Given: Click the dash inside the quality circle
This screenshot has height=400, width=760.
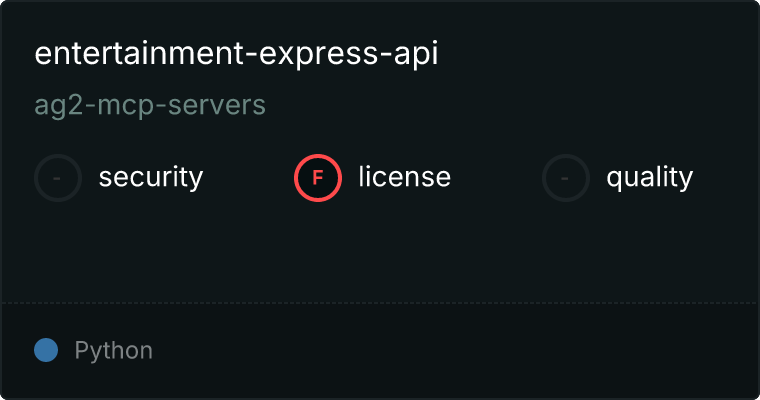Looking at the screenshot, I should (x=566, y=178).
